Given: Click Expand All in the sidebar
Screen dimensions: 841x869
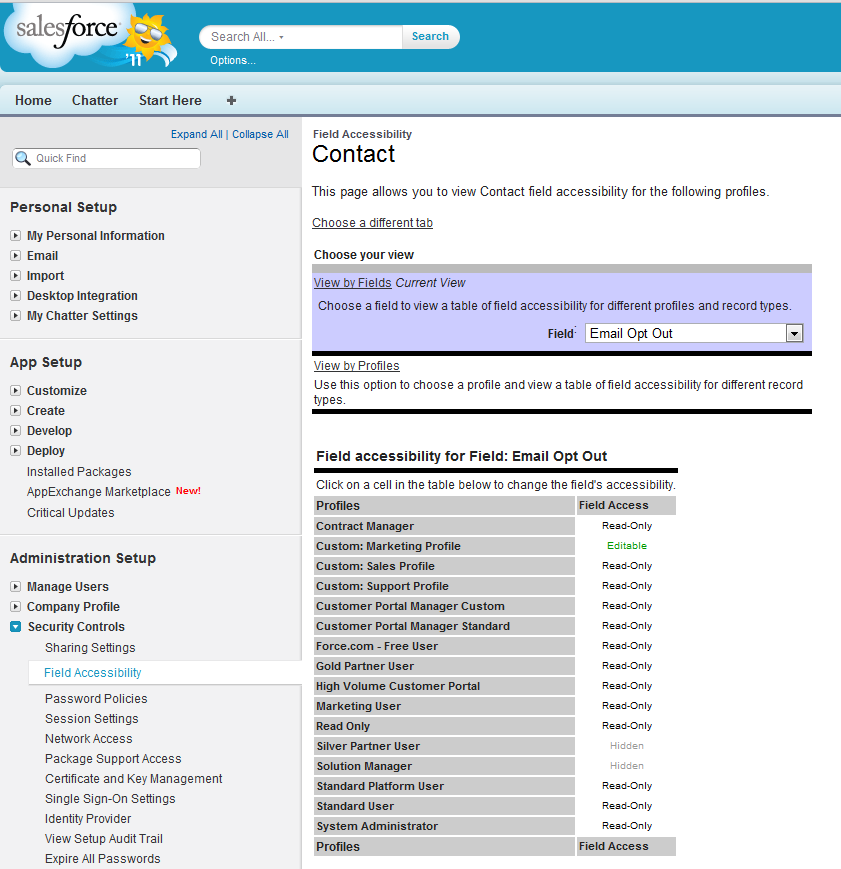Looking at the screenshot, I should 196,134.
